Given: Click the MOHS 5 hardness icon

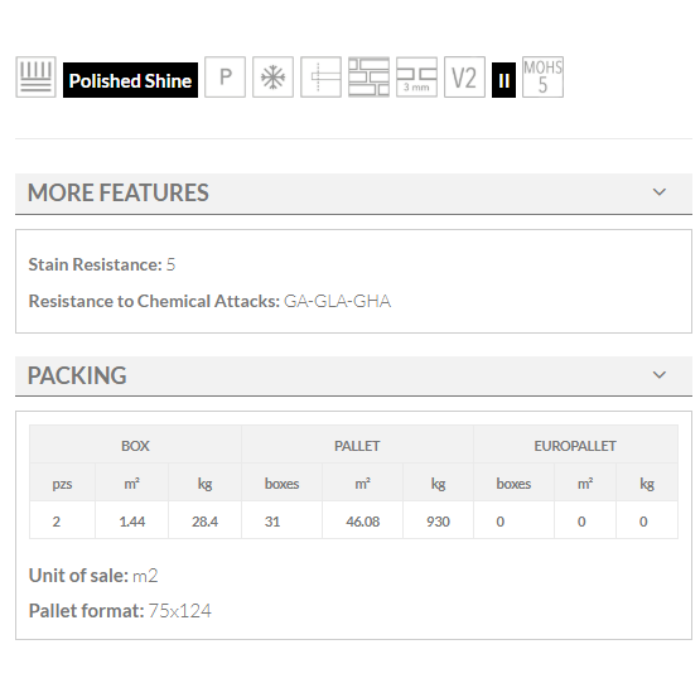Looking at the screenshot, I should (x=543, y=77).
